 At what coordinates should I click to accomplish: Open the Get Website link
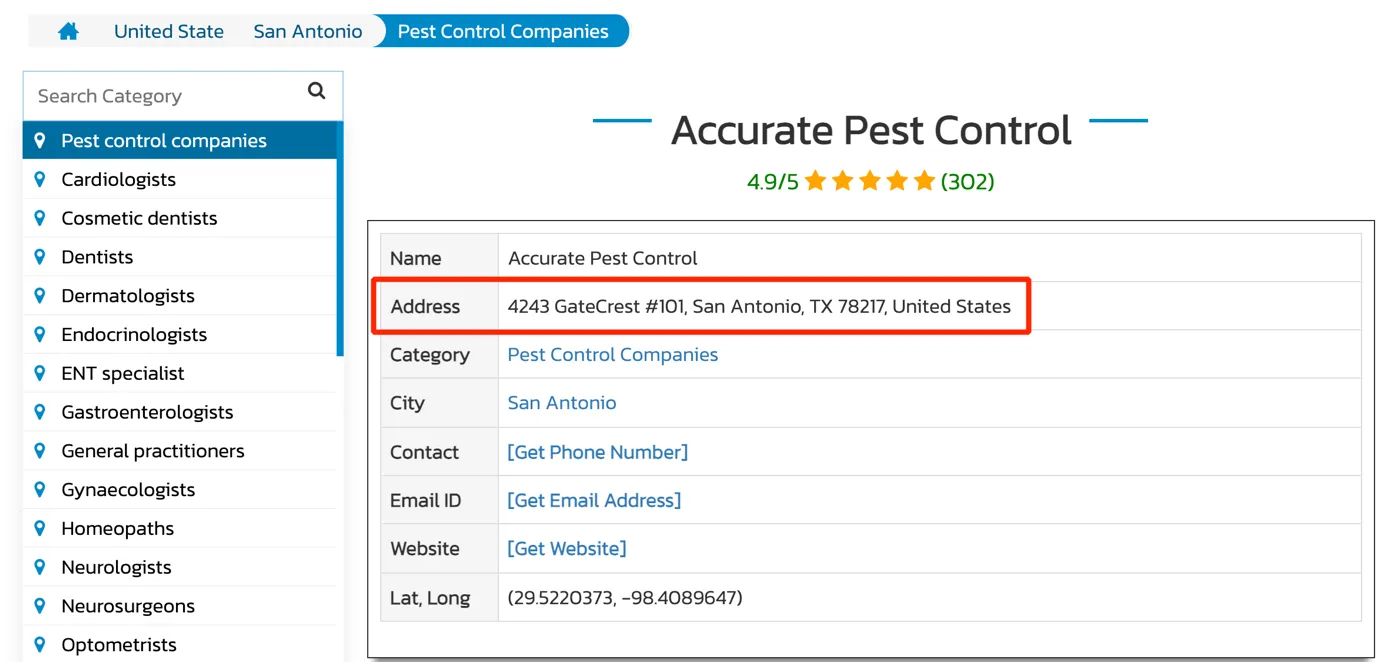(567, 548)
